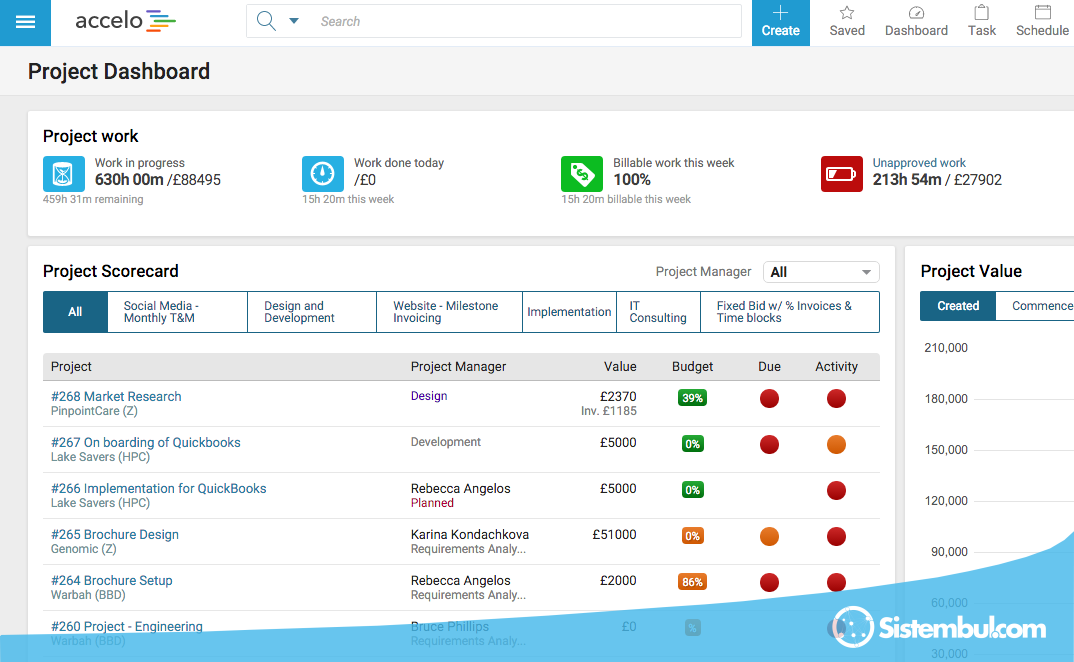
Task: Click the red Due indicator for #264
Action: (x=769, y=583)
